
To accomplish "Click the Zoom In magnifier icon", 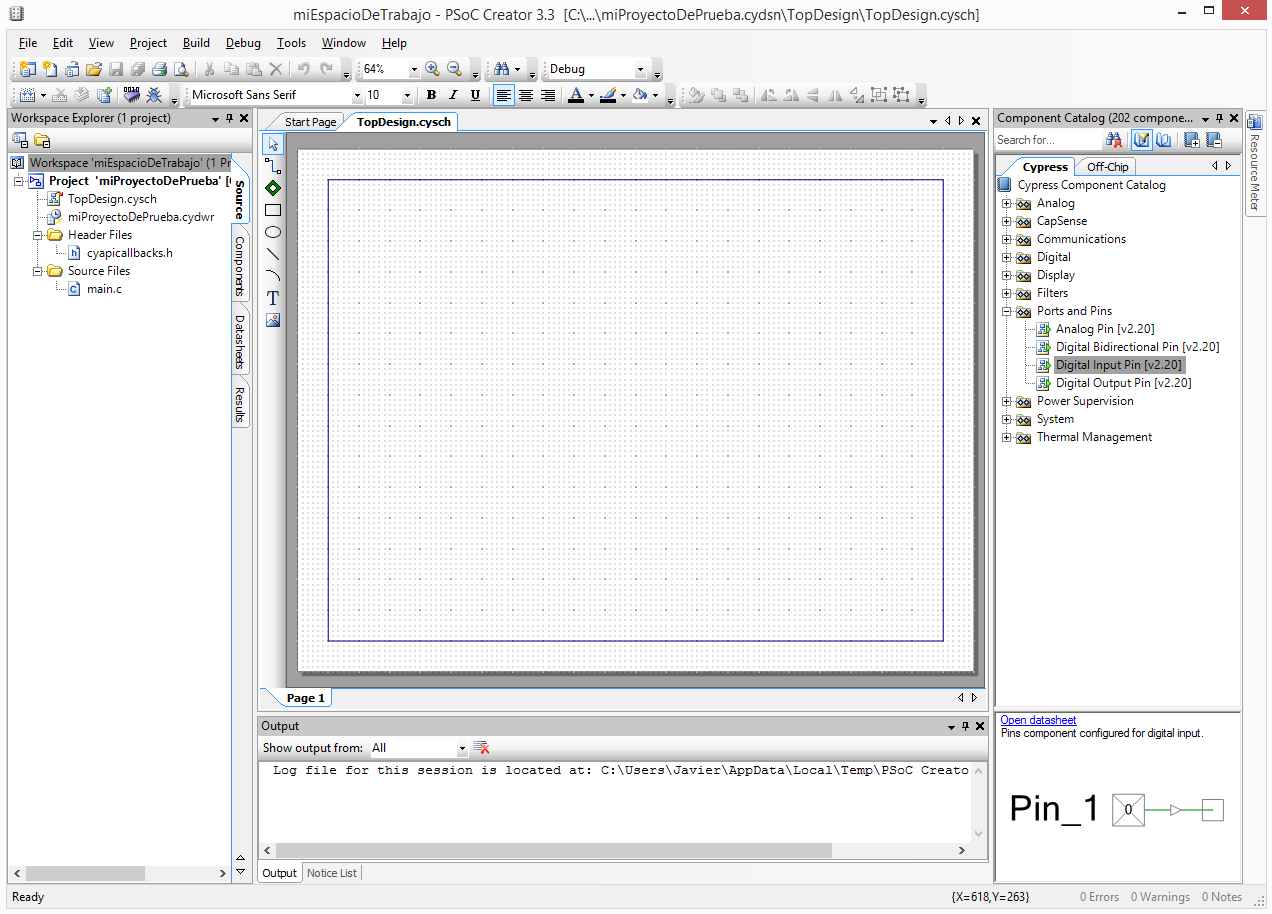I will (x=432, y=69).
